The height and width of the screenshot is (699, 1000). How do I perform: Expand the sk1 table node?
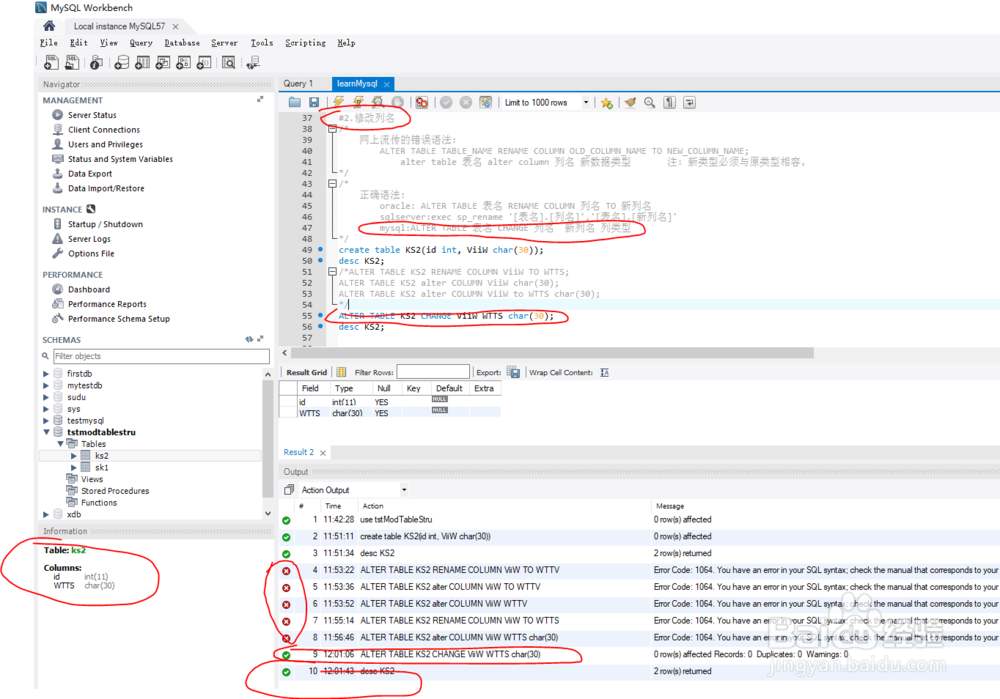click(x=74, y=467)
